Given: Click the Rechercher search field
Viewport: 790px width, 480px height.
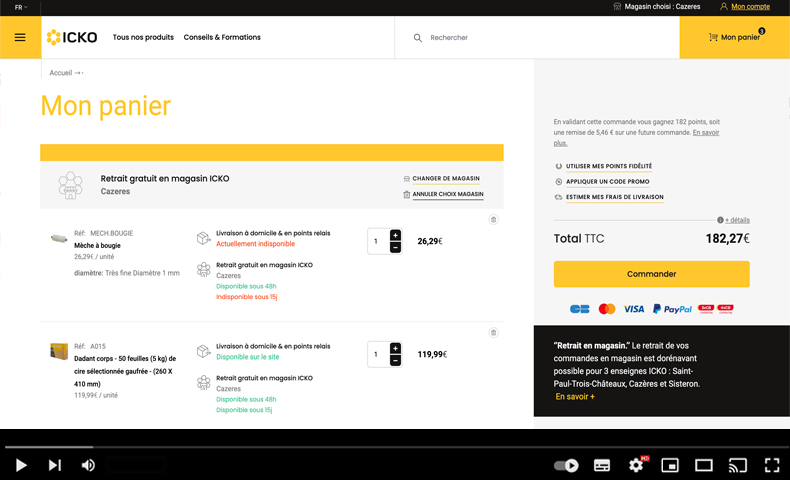Looking at the screenshot, I should point(537,38).
